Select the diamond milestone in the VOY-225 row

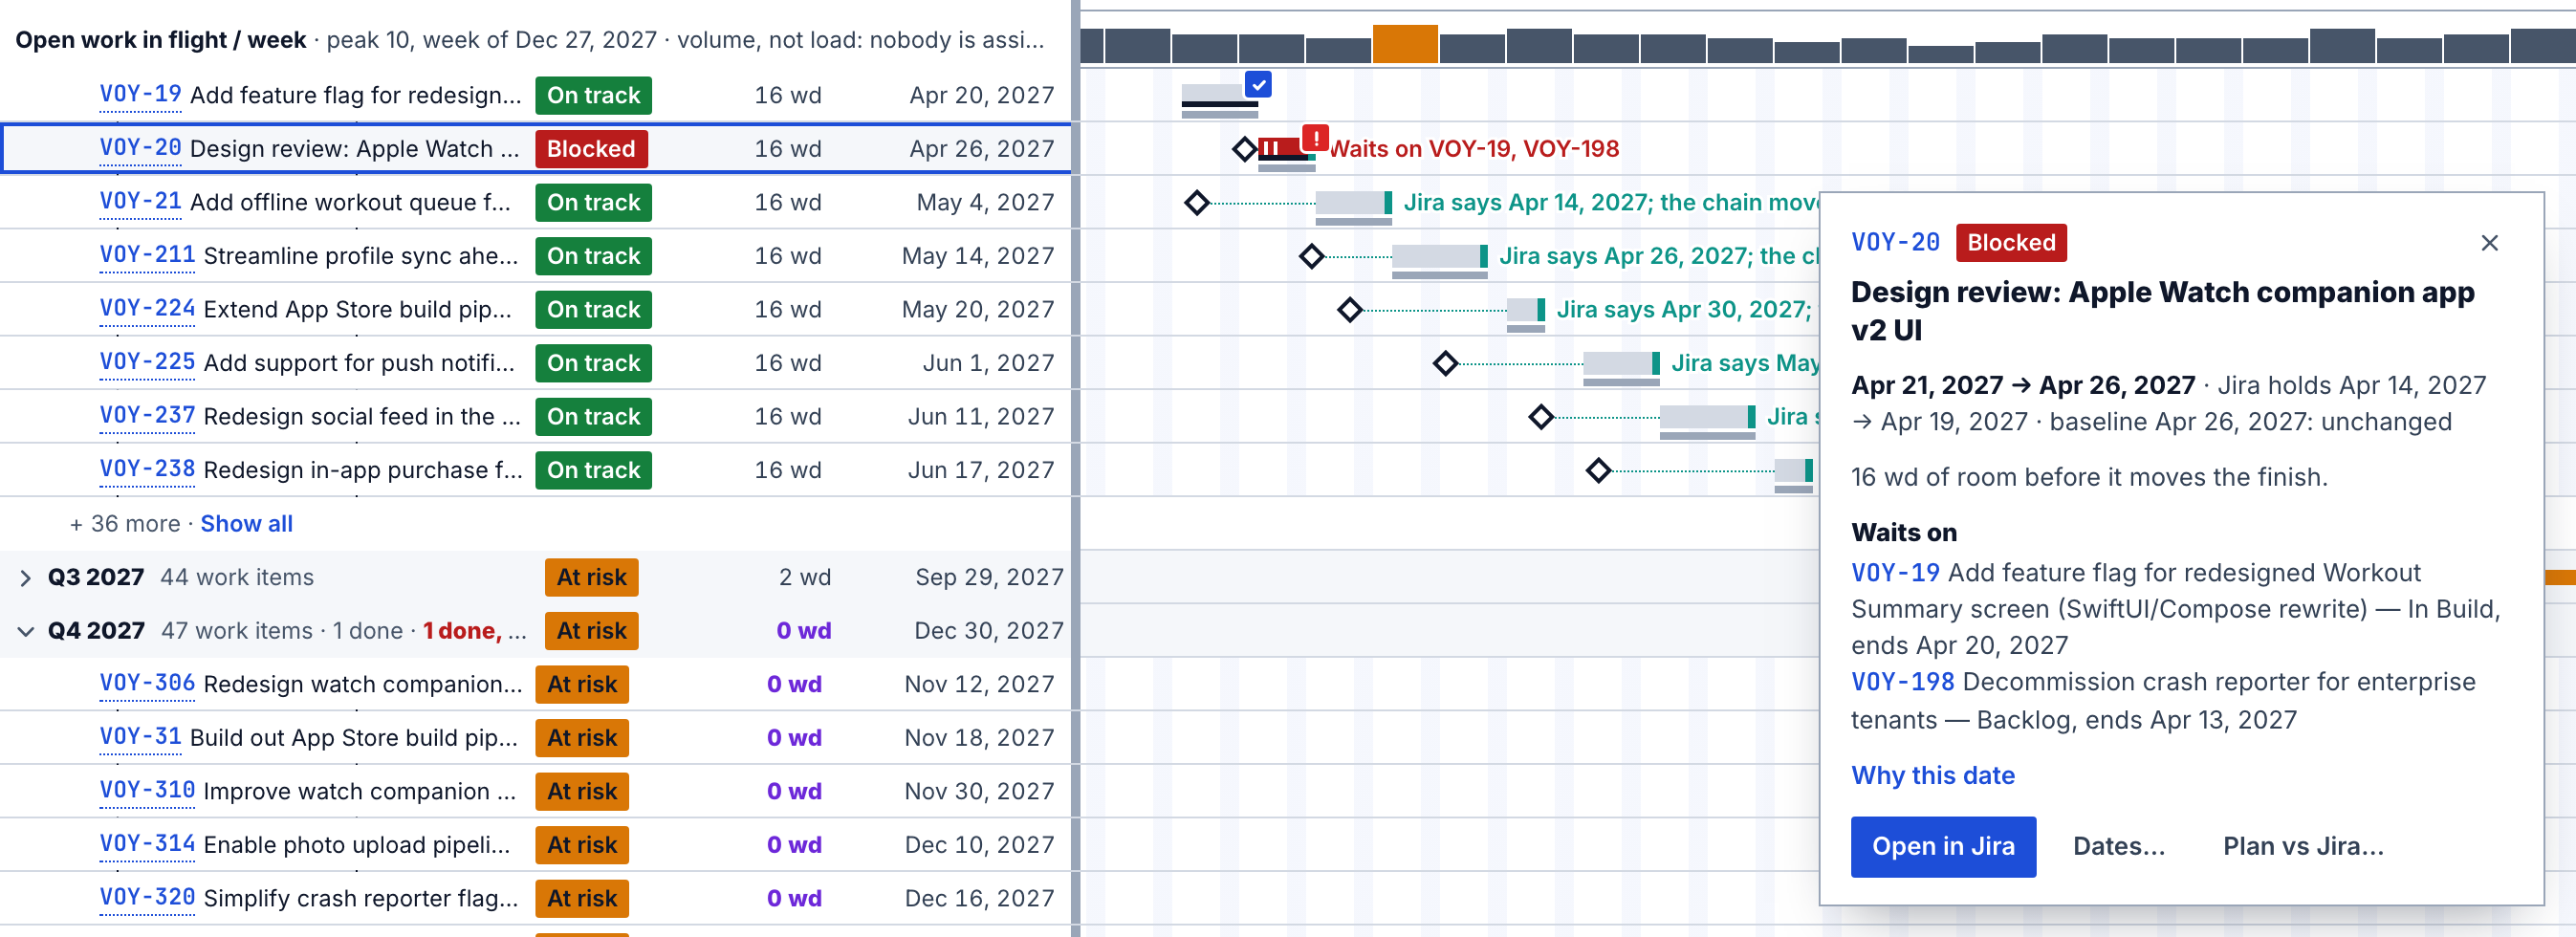pyautogui.click(x=1445, y=363)
